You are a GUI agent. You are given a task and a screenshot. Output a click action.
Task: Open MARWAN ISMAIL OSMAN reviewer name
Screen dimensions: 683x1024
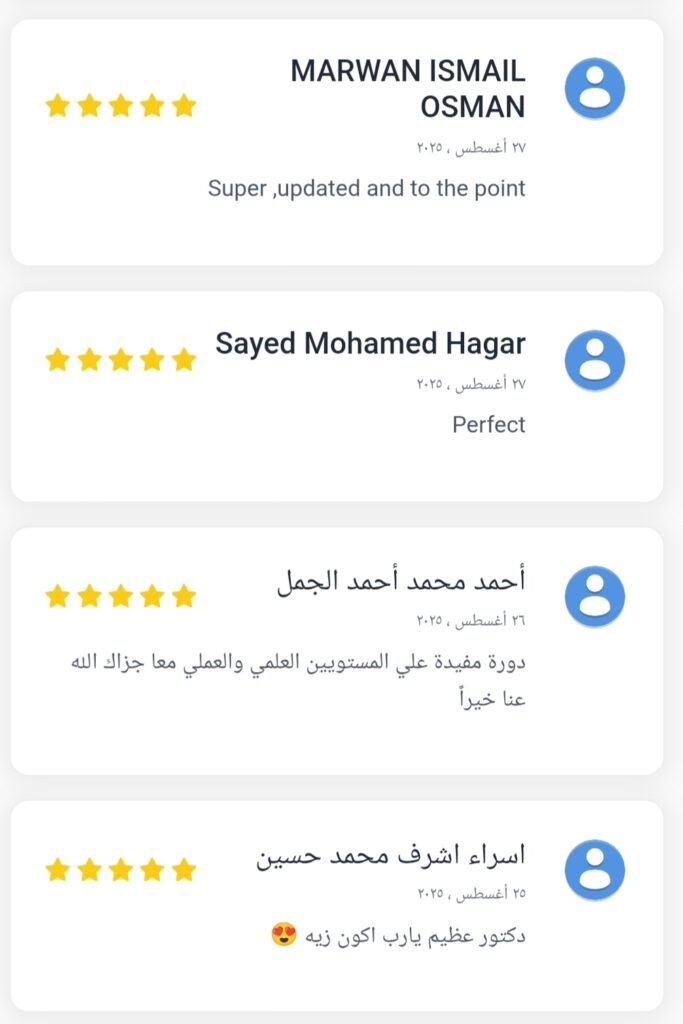pos(408,88)
